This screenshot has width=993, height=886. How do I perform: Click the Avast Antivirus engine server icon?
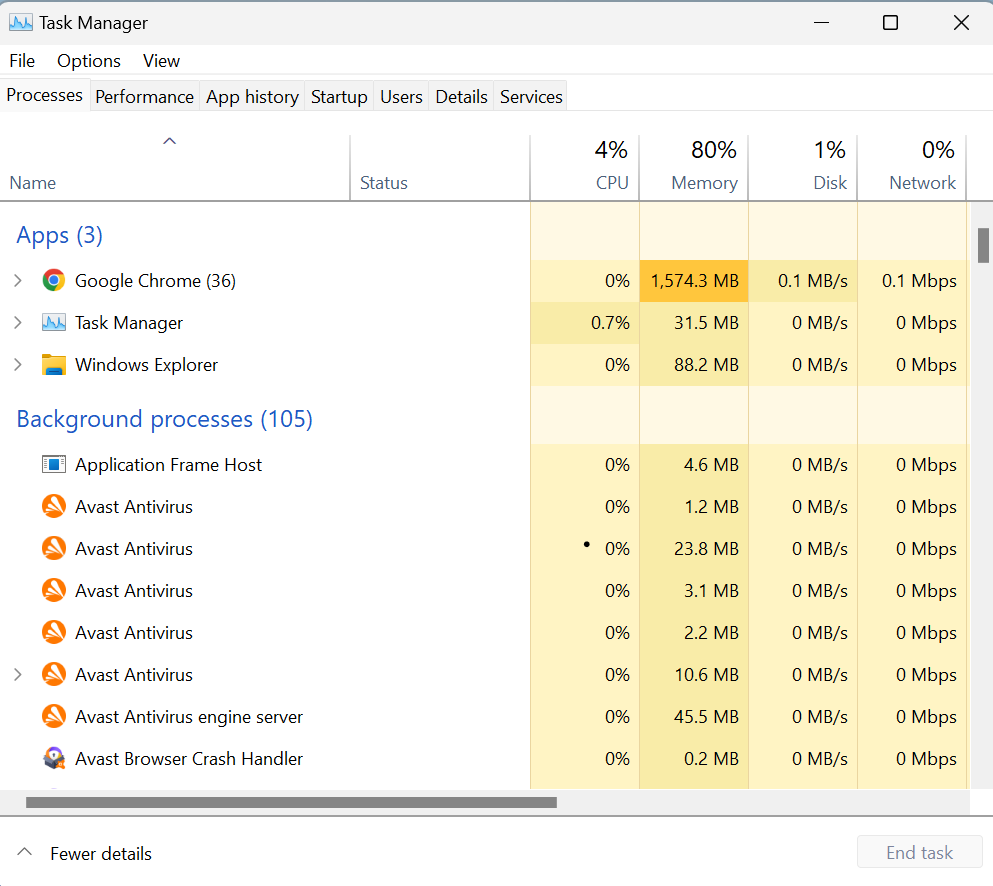click(54, 717)
